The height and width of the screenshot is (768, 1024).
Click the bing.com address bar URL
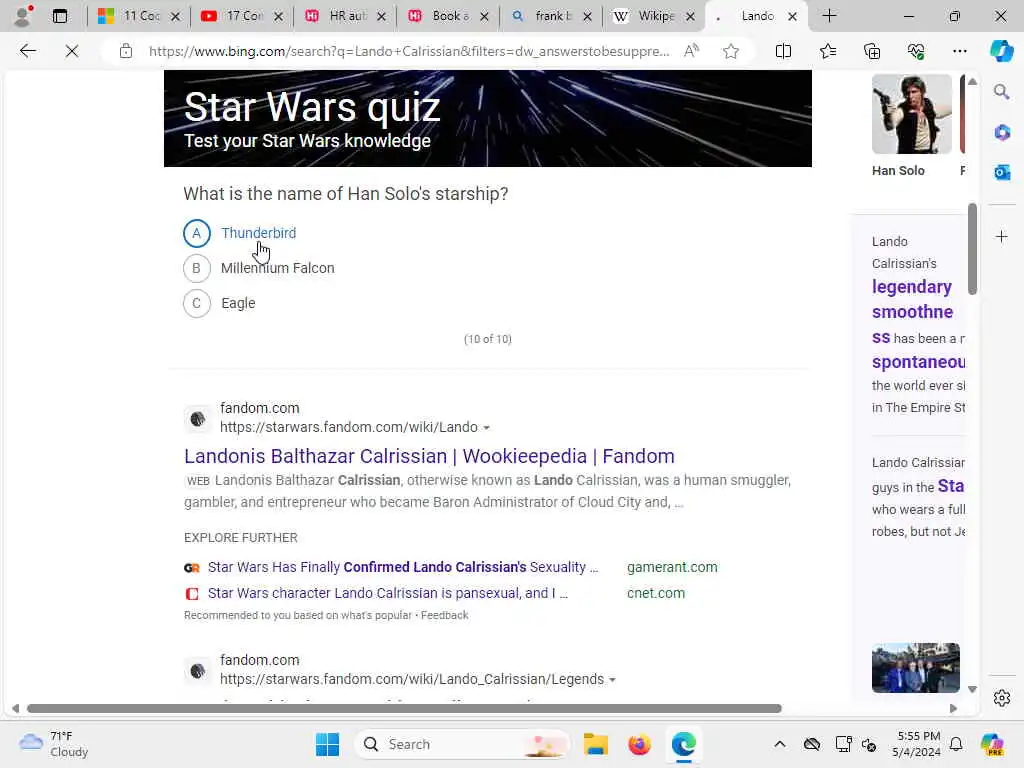tap(409, 51)
